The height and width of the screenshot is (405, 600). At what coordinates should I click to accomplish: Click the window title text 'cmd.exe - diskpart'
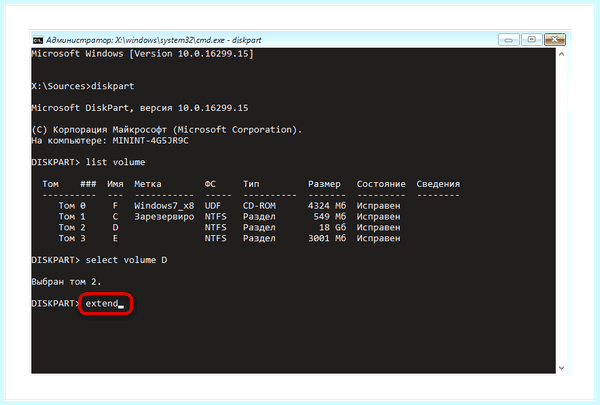(228, 40)
